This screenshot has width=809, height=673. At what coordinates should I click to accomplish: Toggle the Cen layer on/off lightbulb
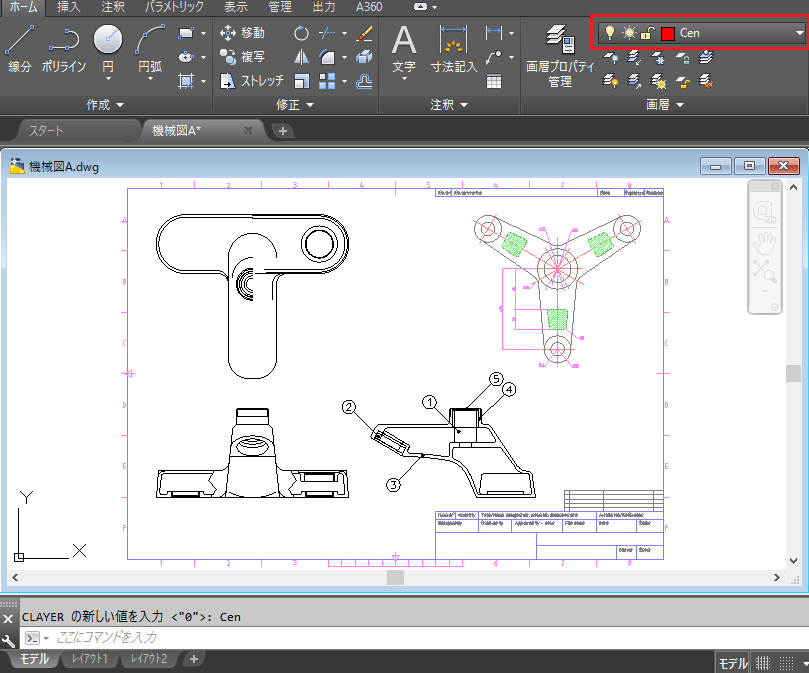tap(610, 33)
